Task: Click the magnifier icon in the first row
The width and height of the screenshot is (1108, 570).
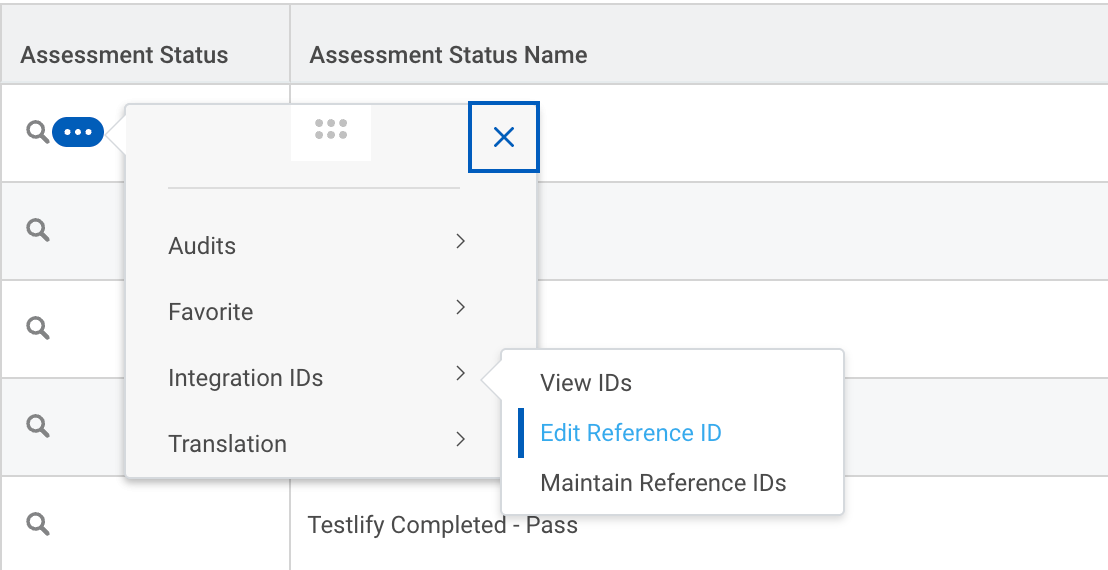Action: 37,132
